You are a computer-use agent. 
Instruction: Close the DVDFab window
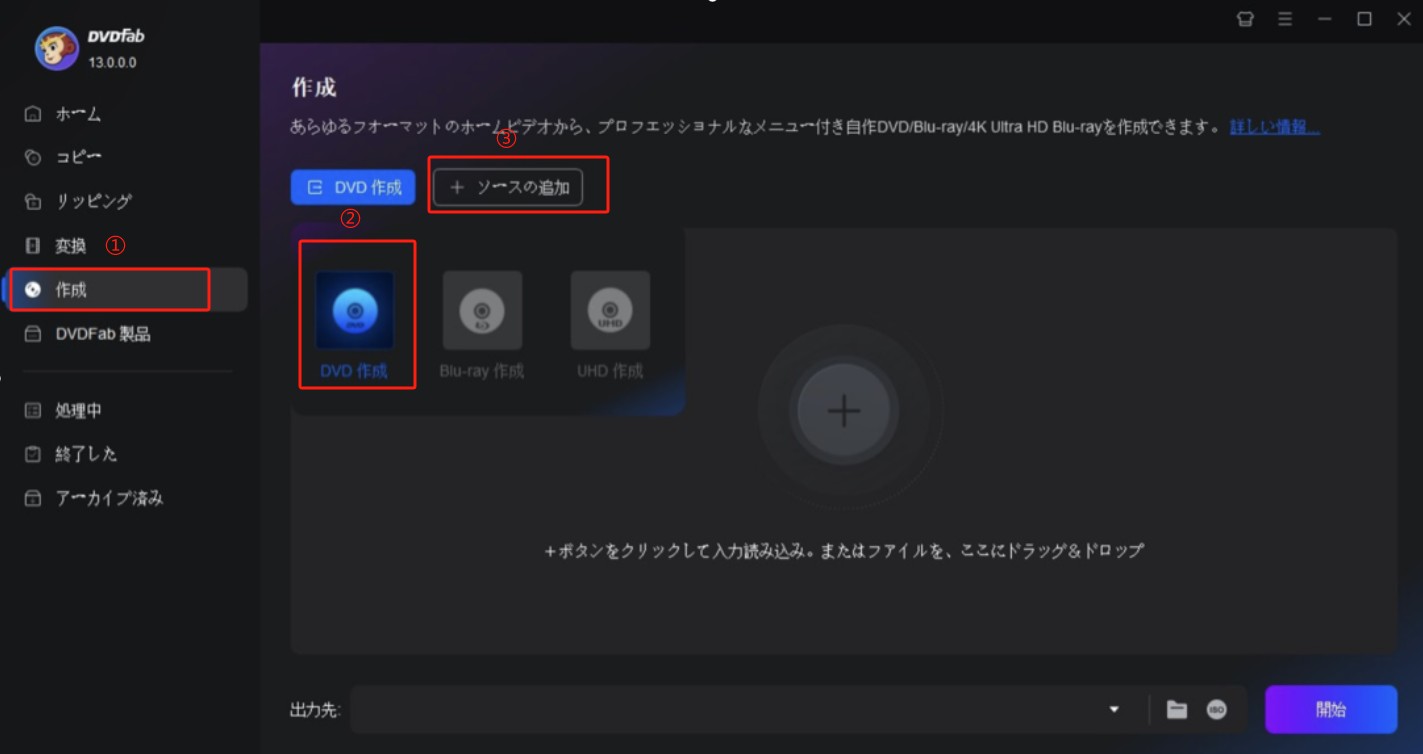[x=1403, y=19]
